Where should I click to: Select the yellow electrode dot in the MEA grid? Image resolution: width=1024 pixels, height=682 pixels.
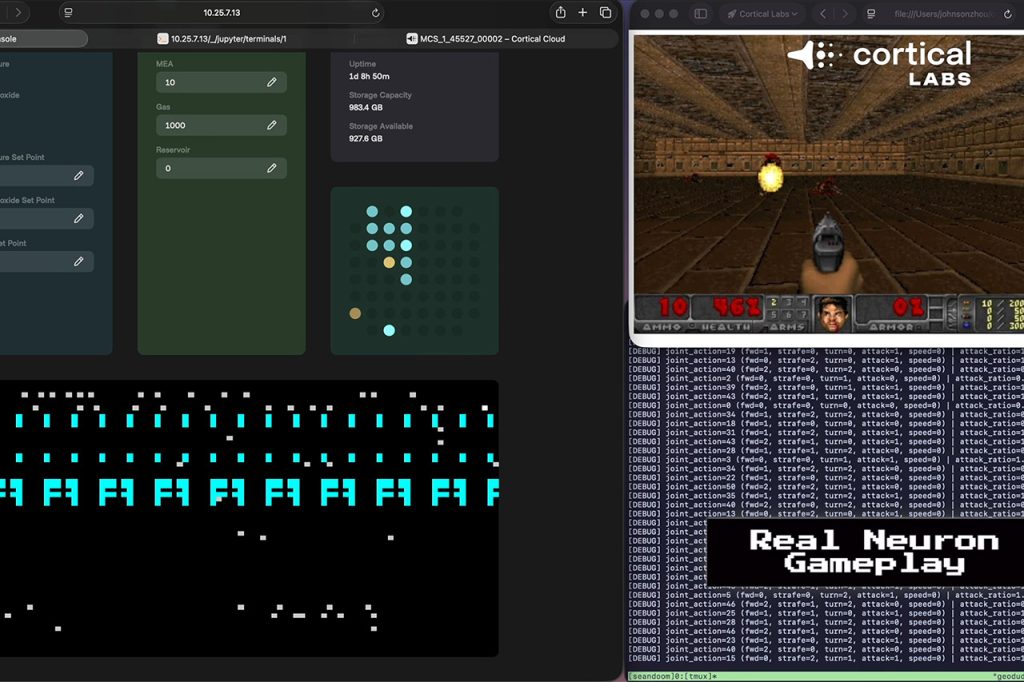[389, 263]
